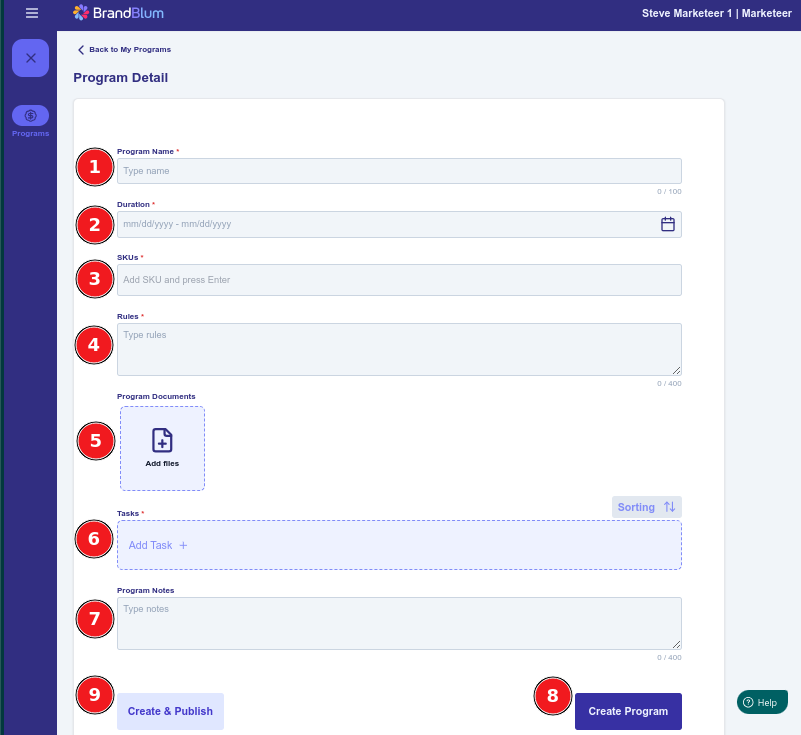Click the Rules resize handle
The width and height of the screenshot is (801, 735).
coord(676,370)
